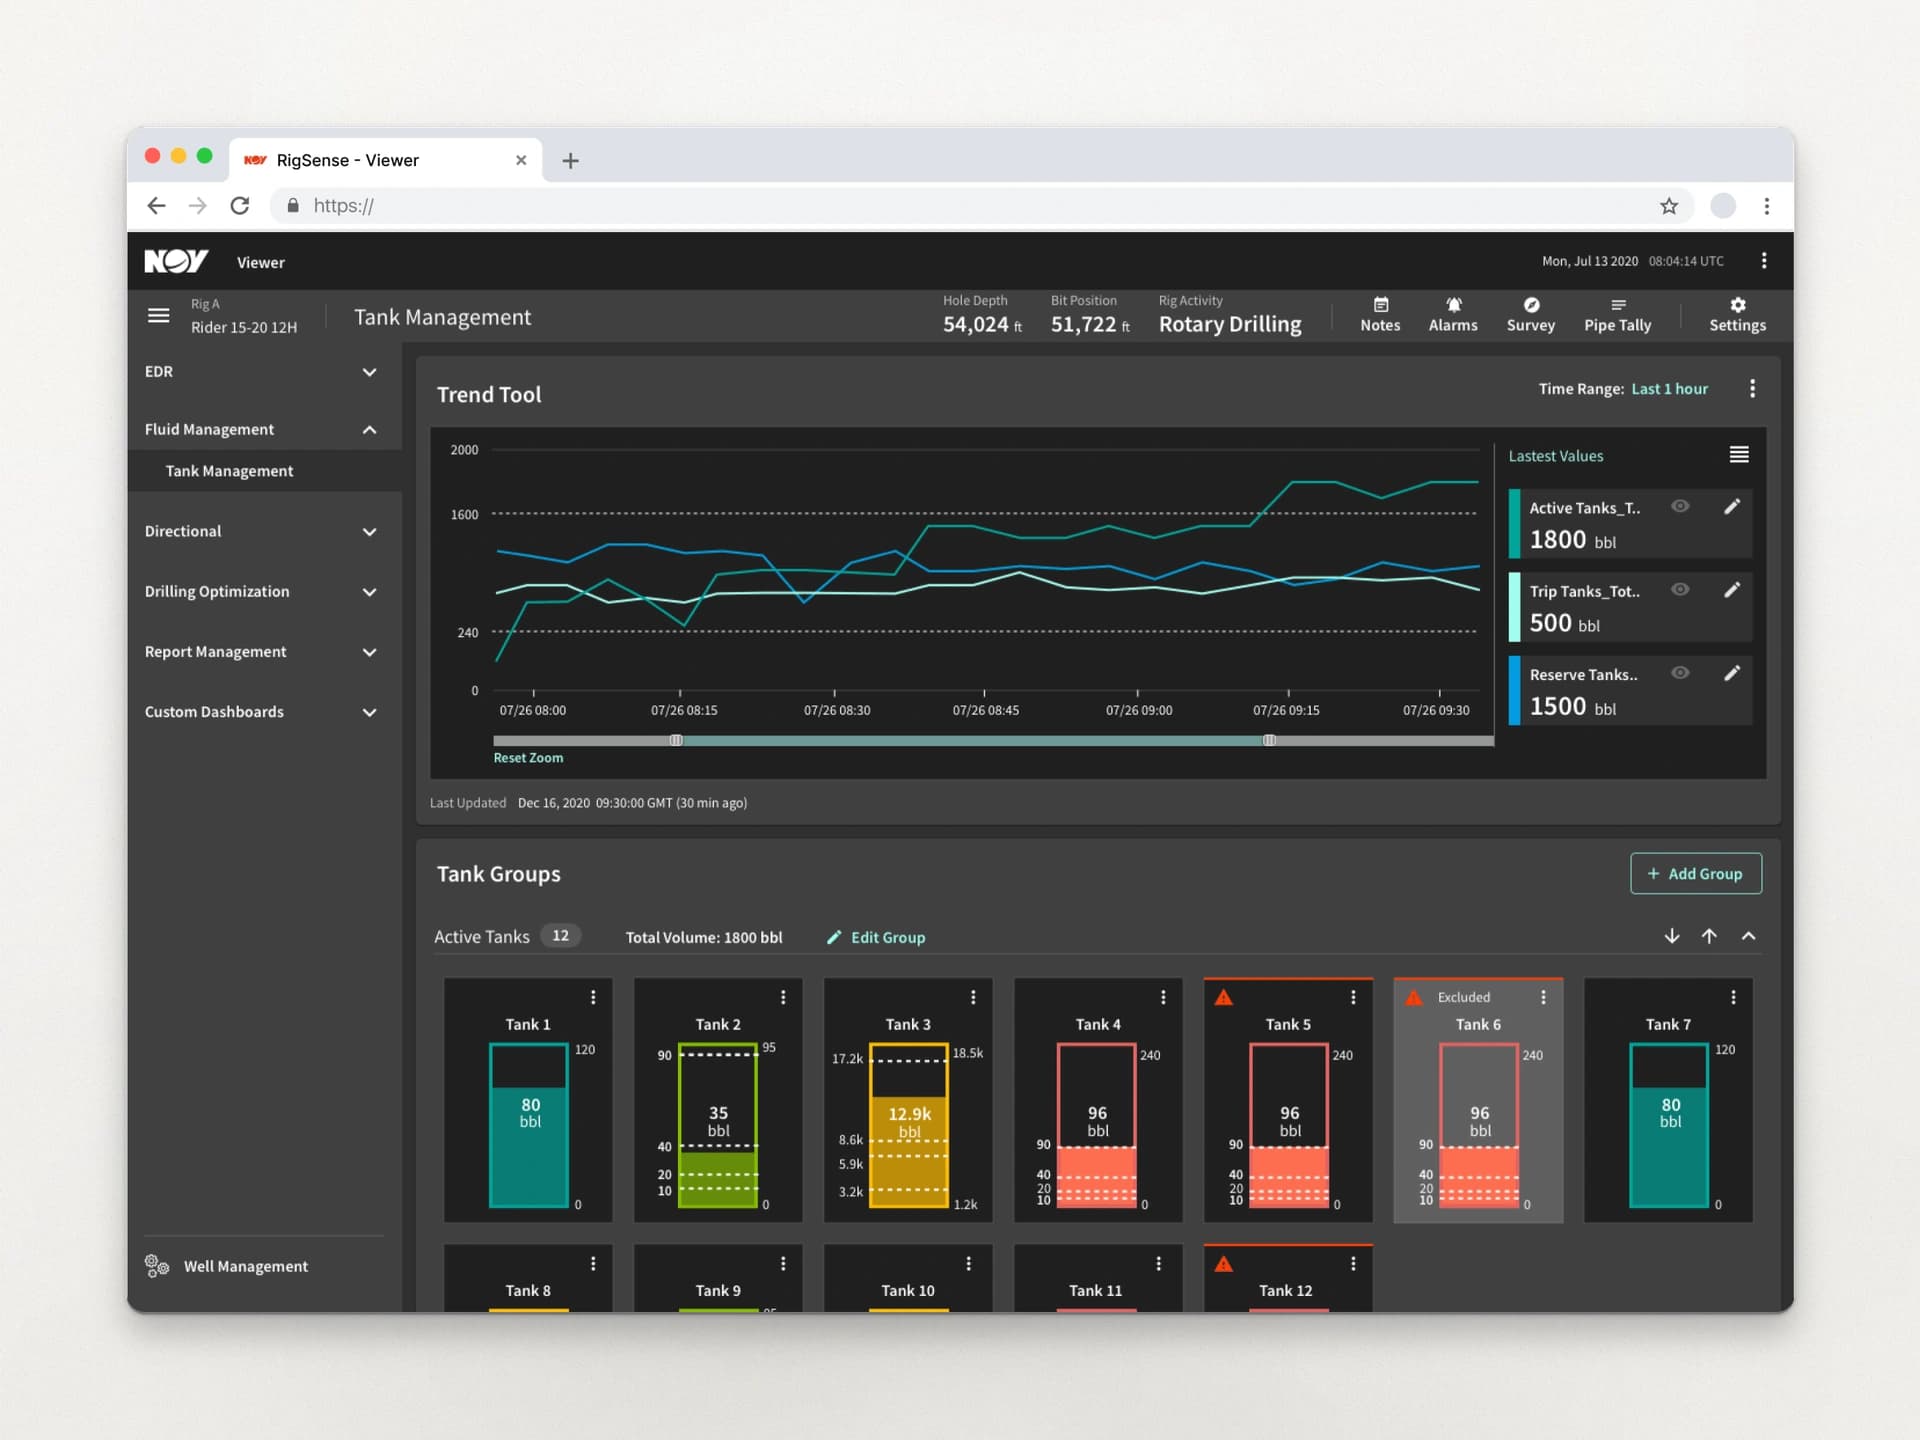Screen dimensions: 1920x1440
Task: Edit Active Tanks trend with pencil icon
Action: (1732, 507)
